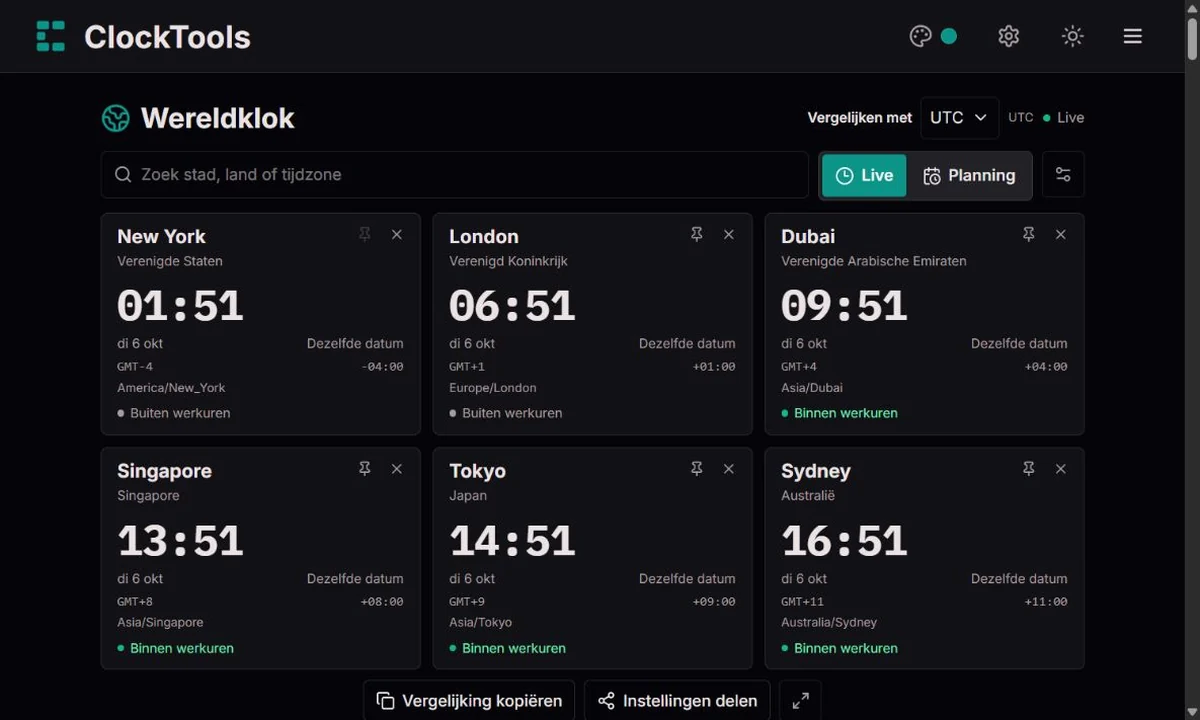
Task: Click the GMT+8 label in Singapore card
Action: (x=135, y=602)
